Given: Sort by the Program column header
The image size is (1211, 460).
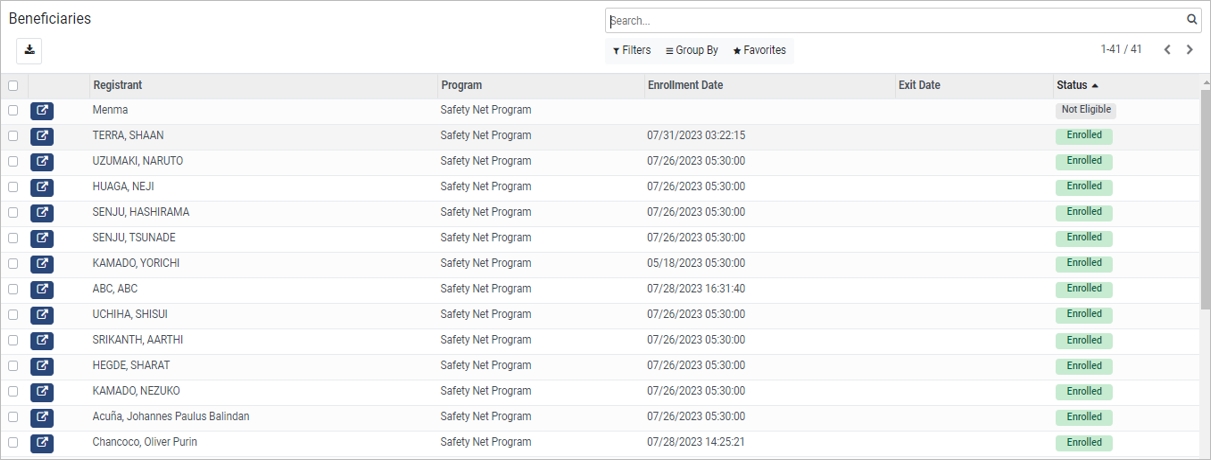Looking at the screenshot, I should tap(461, 86).
